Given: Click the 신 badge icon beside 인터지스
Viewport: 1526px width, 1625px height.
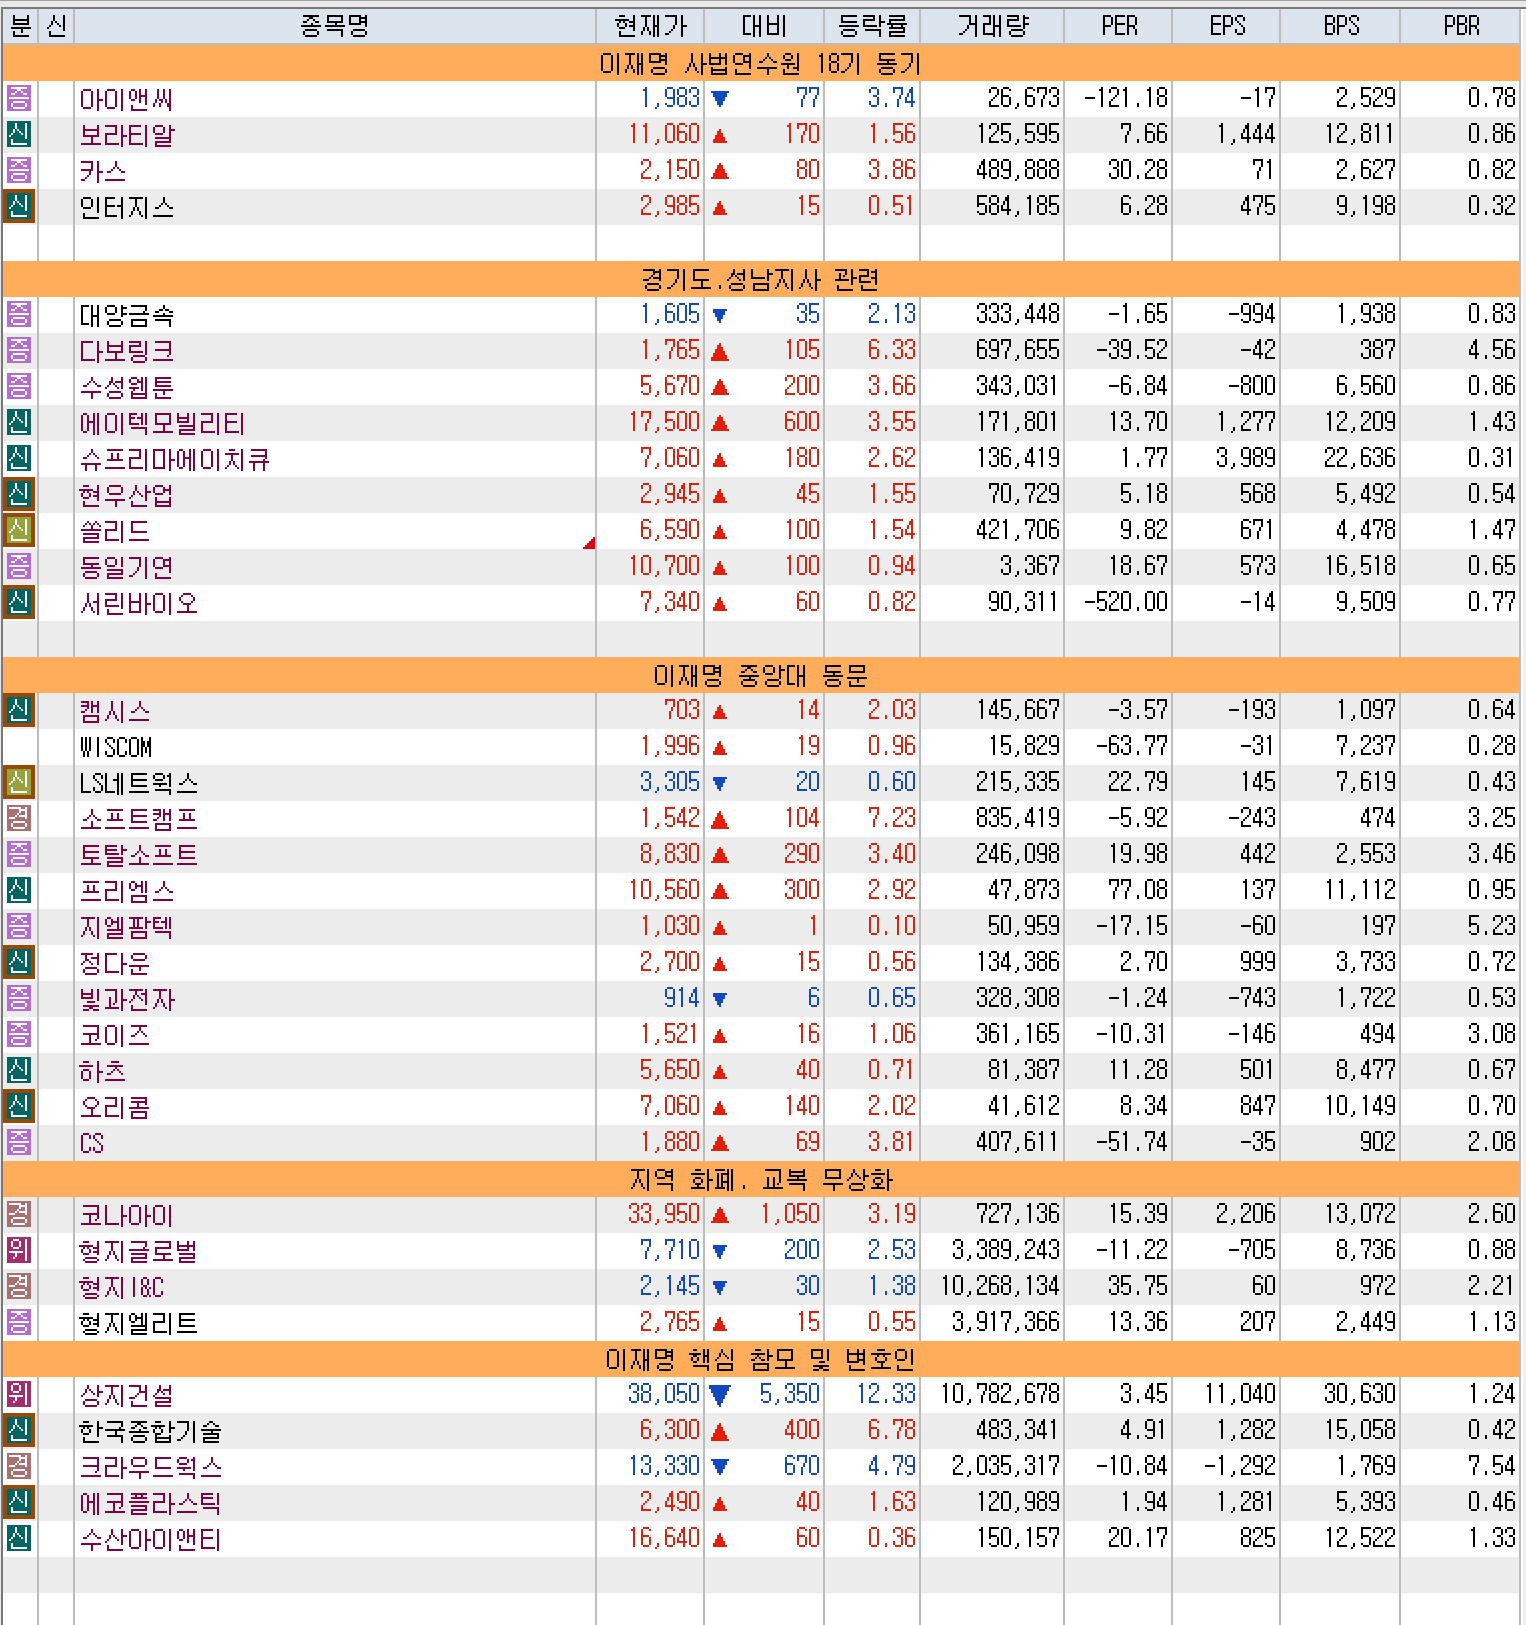Looking at the screenshot, I should [19, 207].
